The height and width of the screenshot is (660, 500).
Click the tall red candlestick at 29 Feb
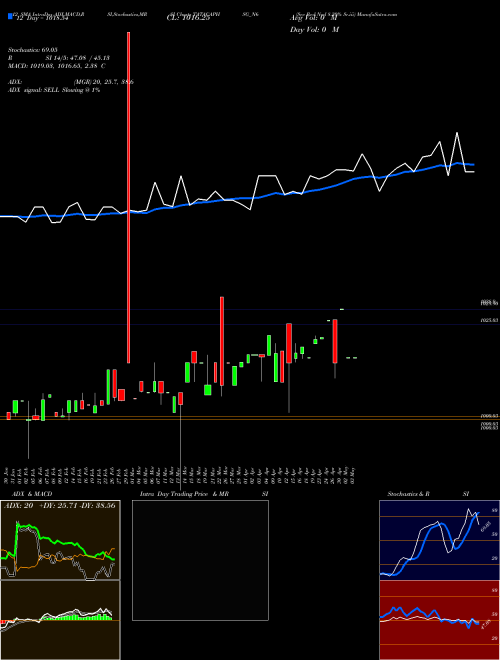(x=128, y=197)
